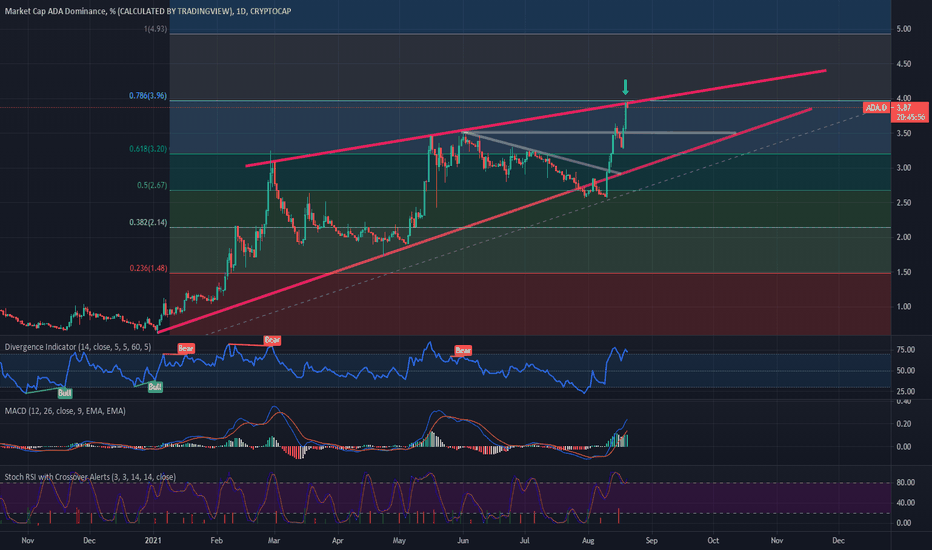Open the Divergence Indicator legend title
932x550 pixels.
[78, 347]
